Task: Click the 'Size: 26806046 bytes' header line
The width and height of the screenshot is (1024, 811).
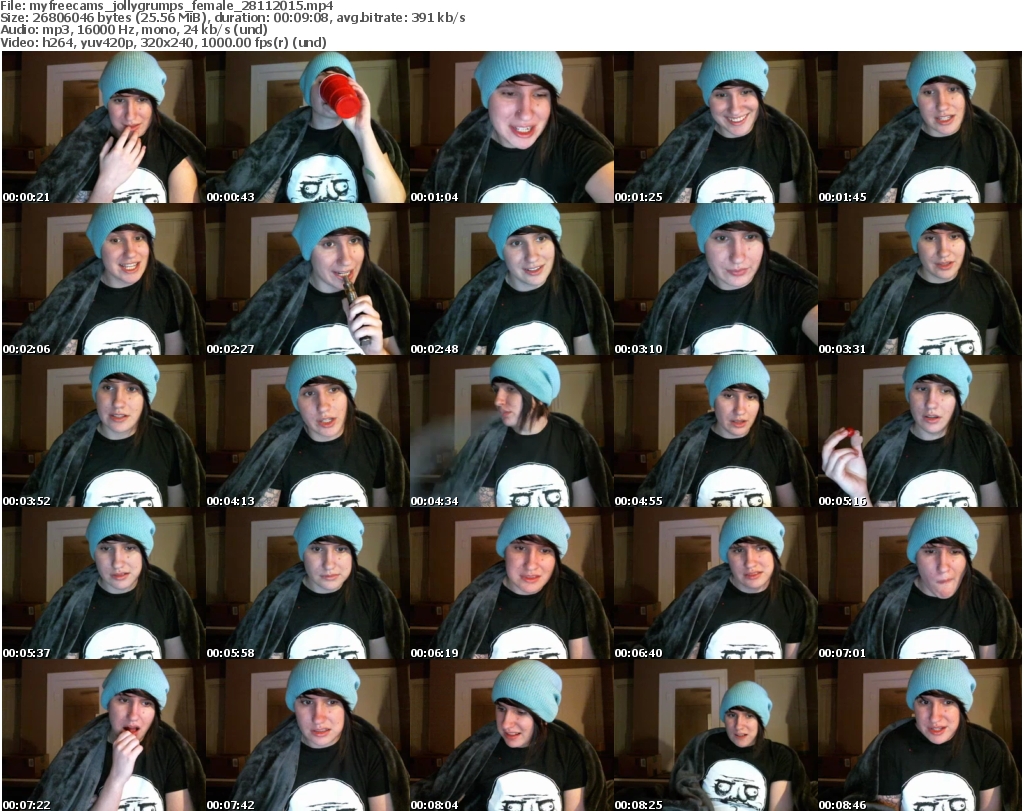Action: point(232,18)
